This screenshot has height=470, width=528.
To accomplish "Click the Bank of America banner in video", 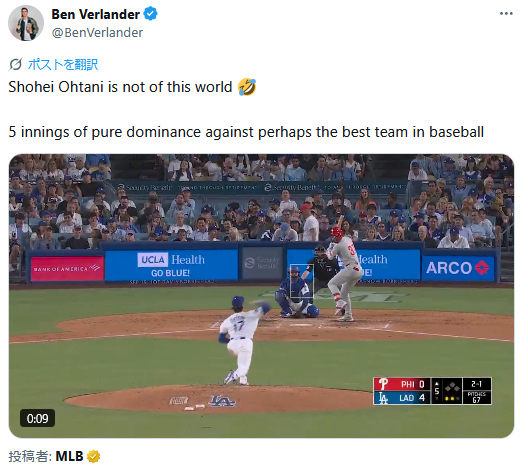I will 67,268.
